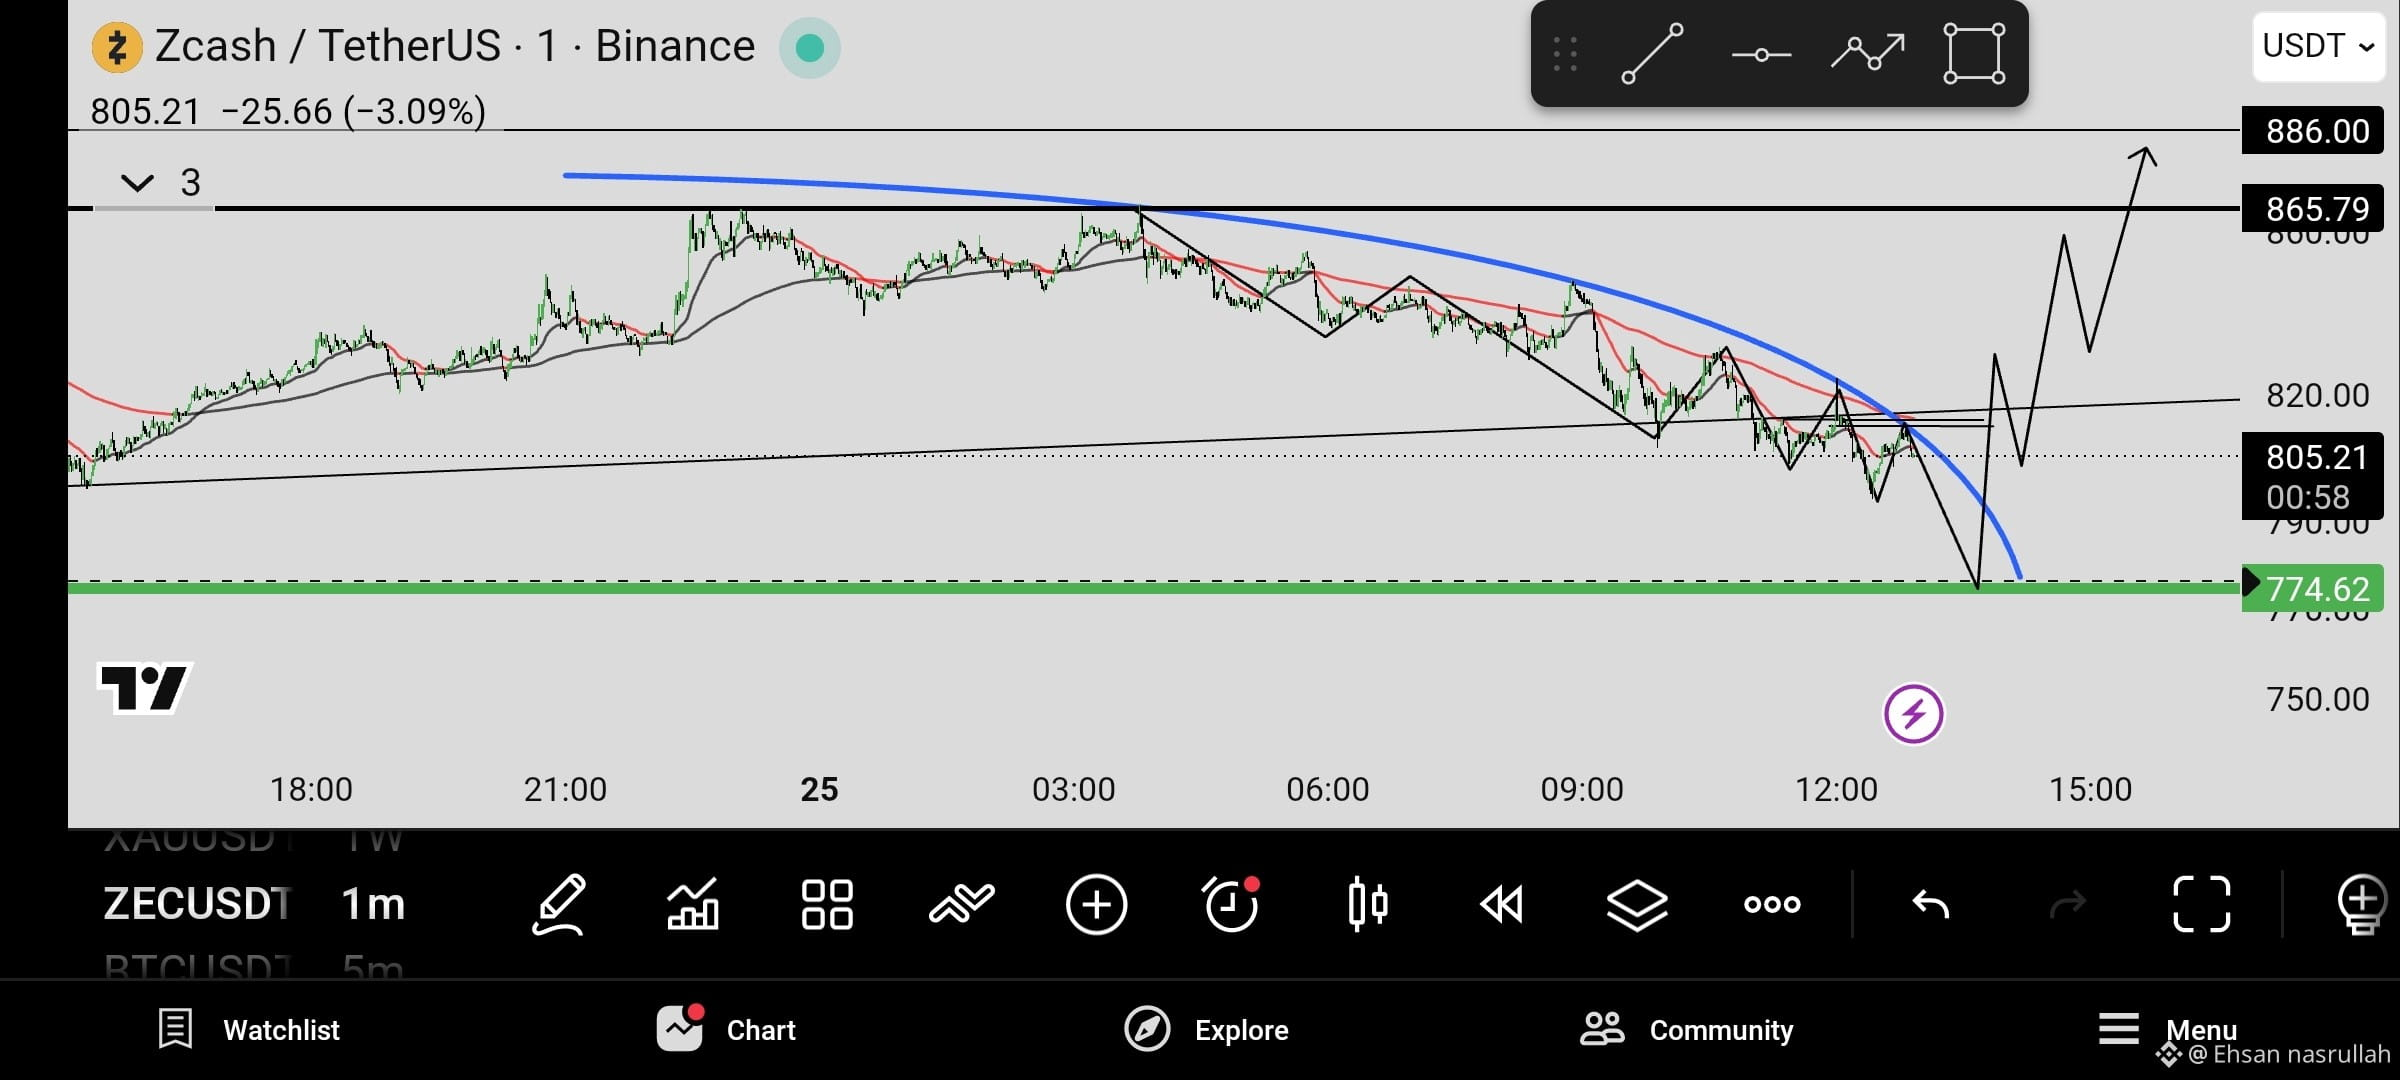Tap the TradingView logo on chart

tap(145, 688)
